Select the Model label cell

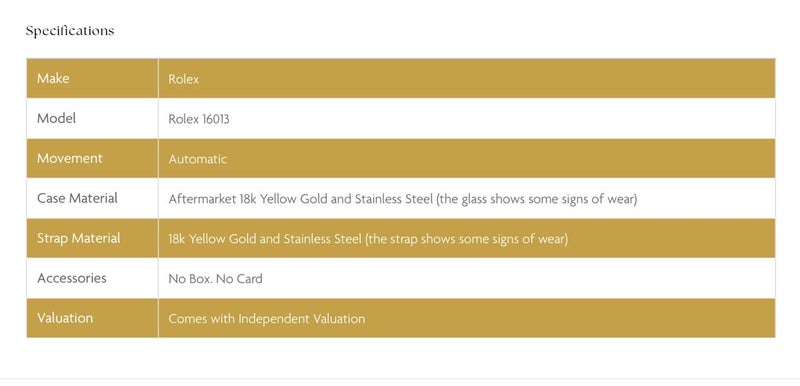point(92,118)
